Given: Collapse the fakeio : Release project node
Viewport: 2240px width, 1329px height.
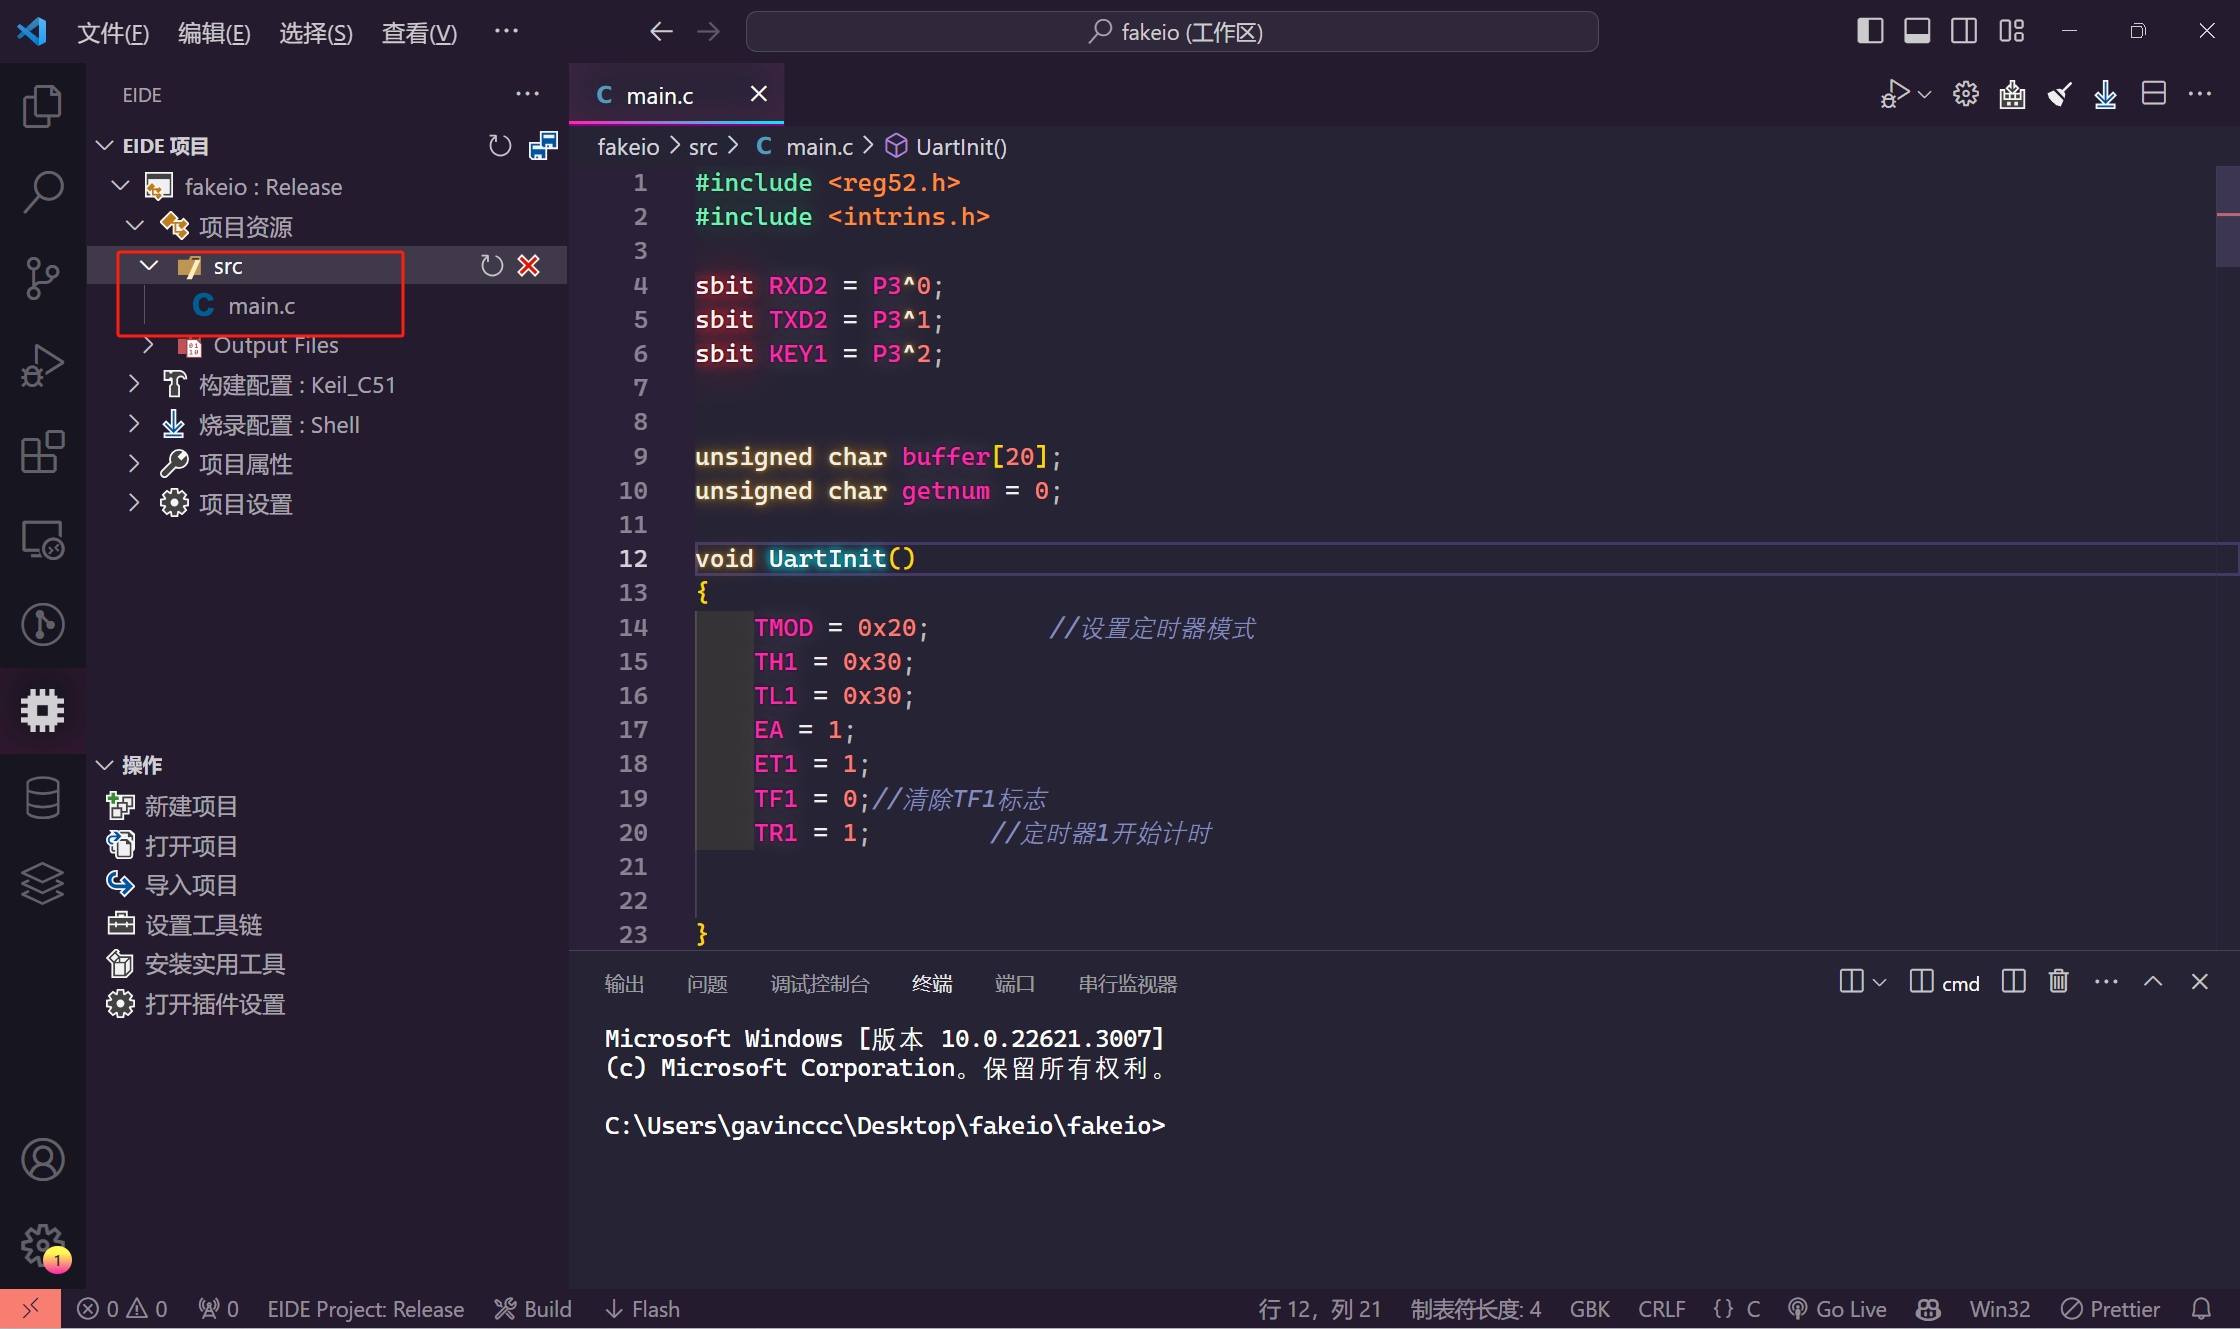Looking at the screenshot, I should [121, 186].
